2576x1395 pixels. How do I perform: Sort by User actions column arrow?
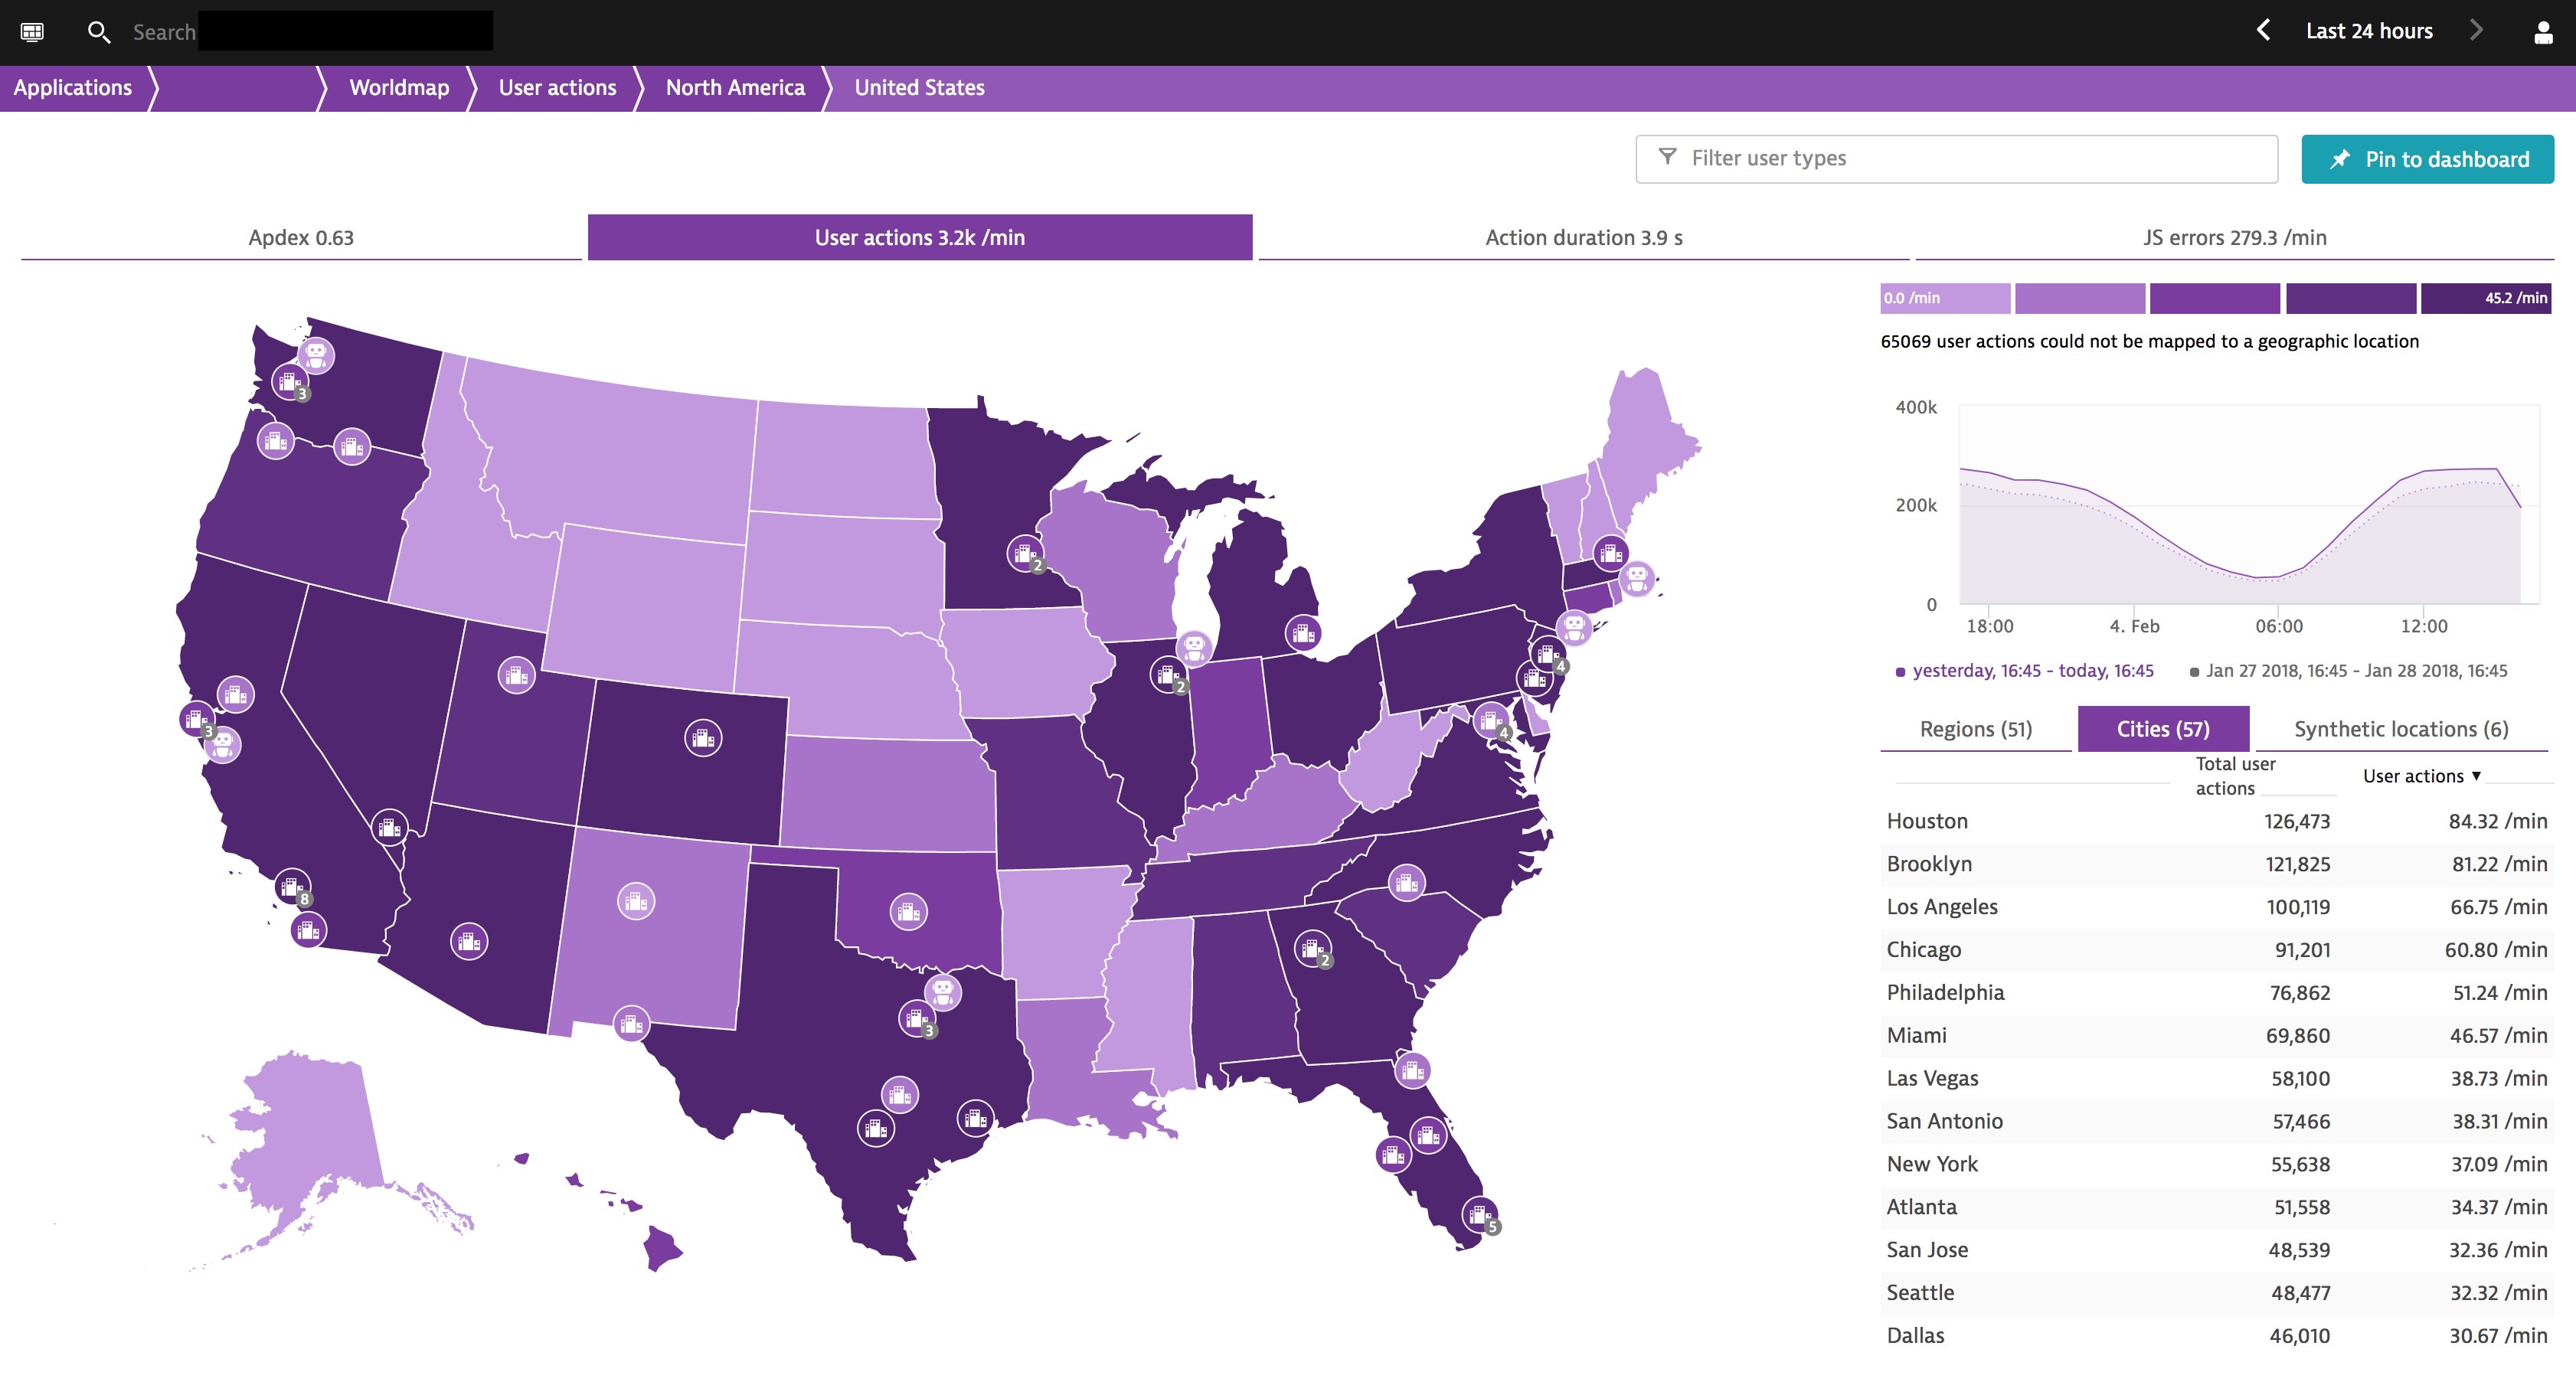click(x=2476, y=776)
